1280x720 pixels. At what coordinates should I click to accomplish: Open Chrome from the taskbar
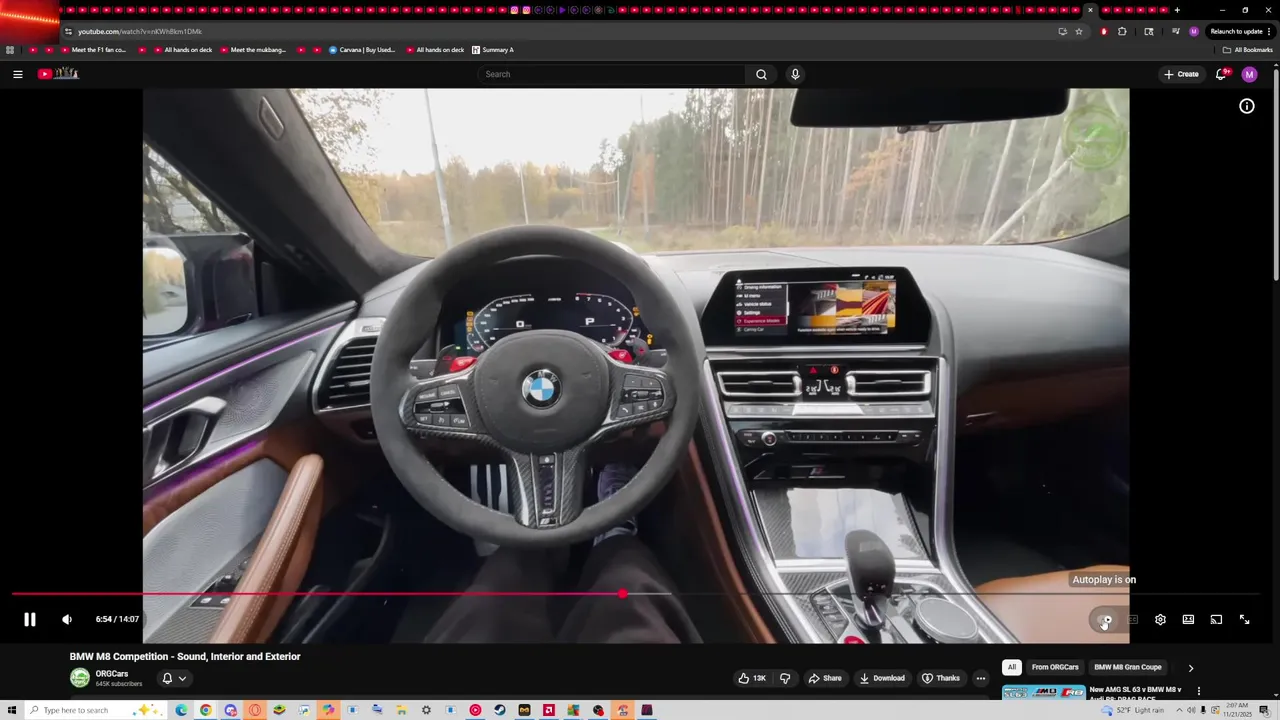pos(205,710)
